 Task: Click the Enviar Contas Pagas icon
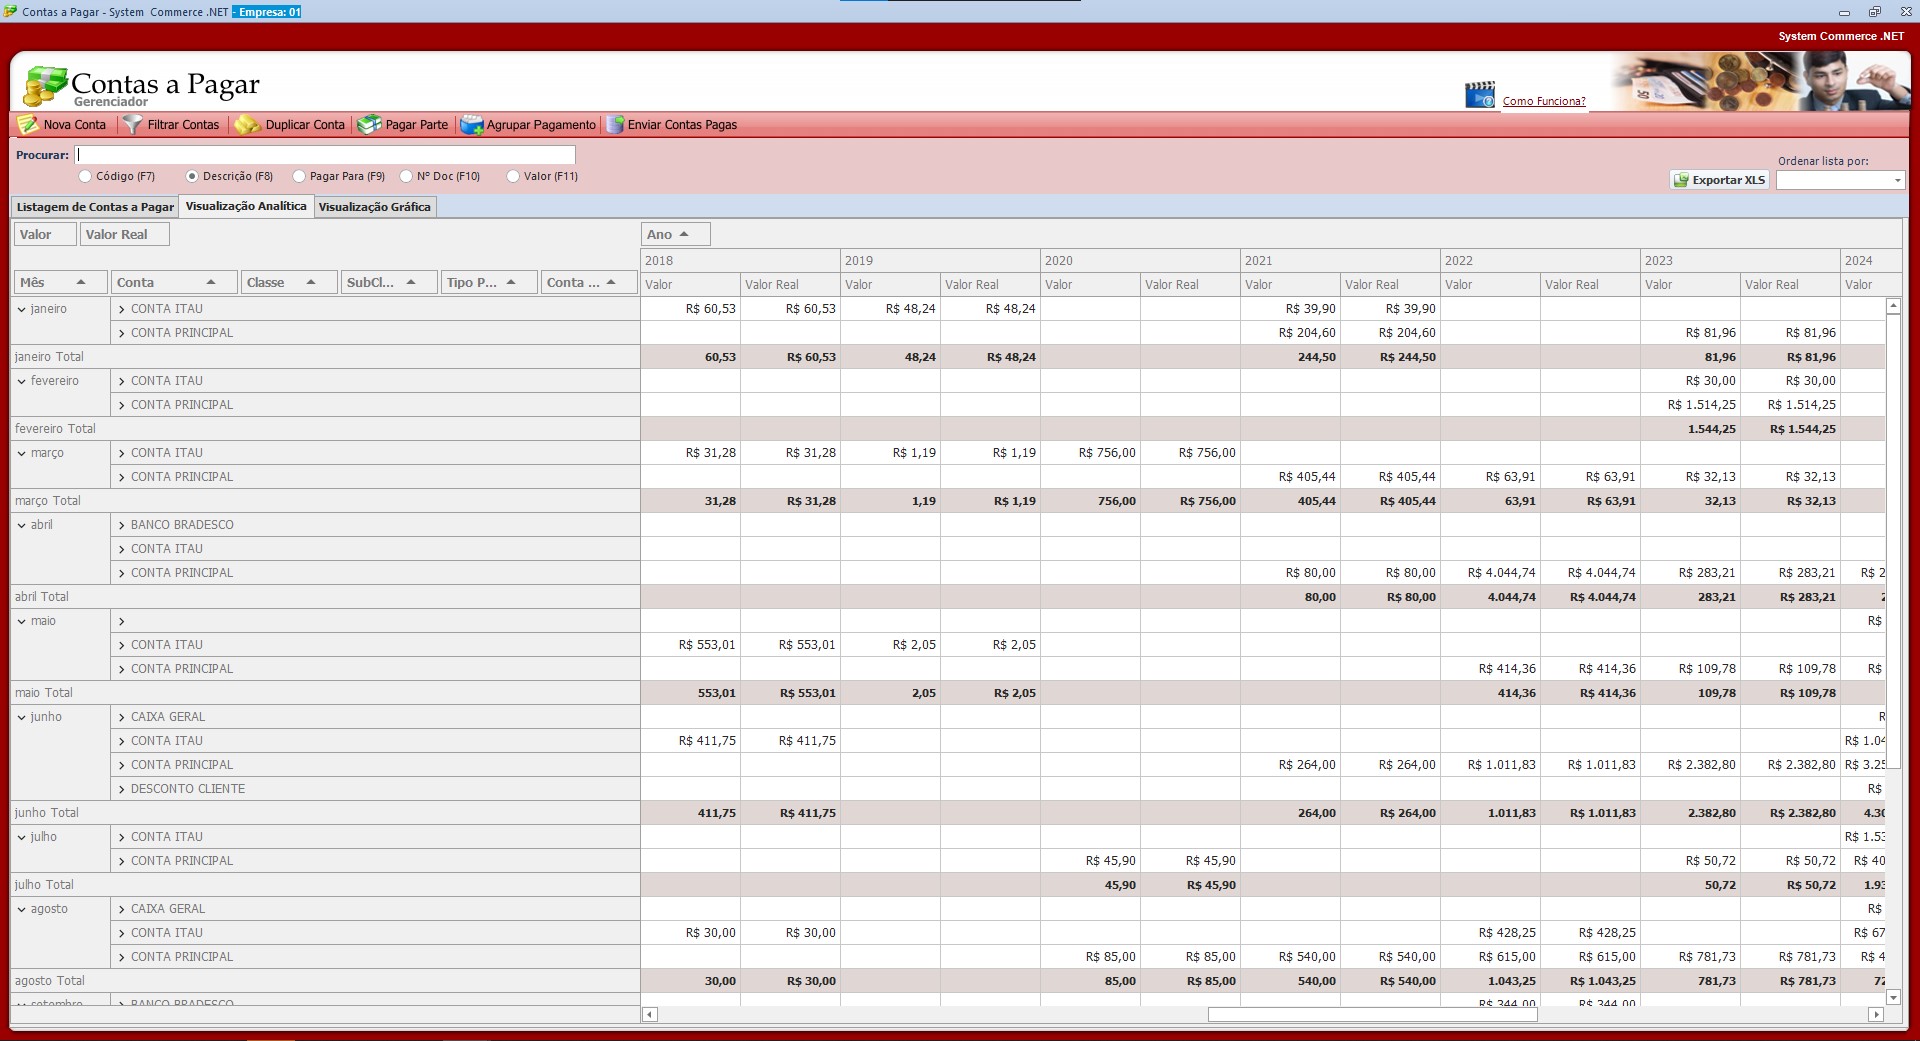[615, 125]
